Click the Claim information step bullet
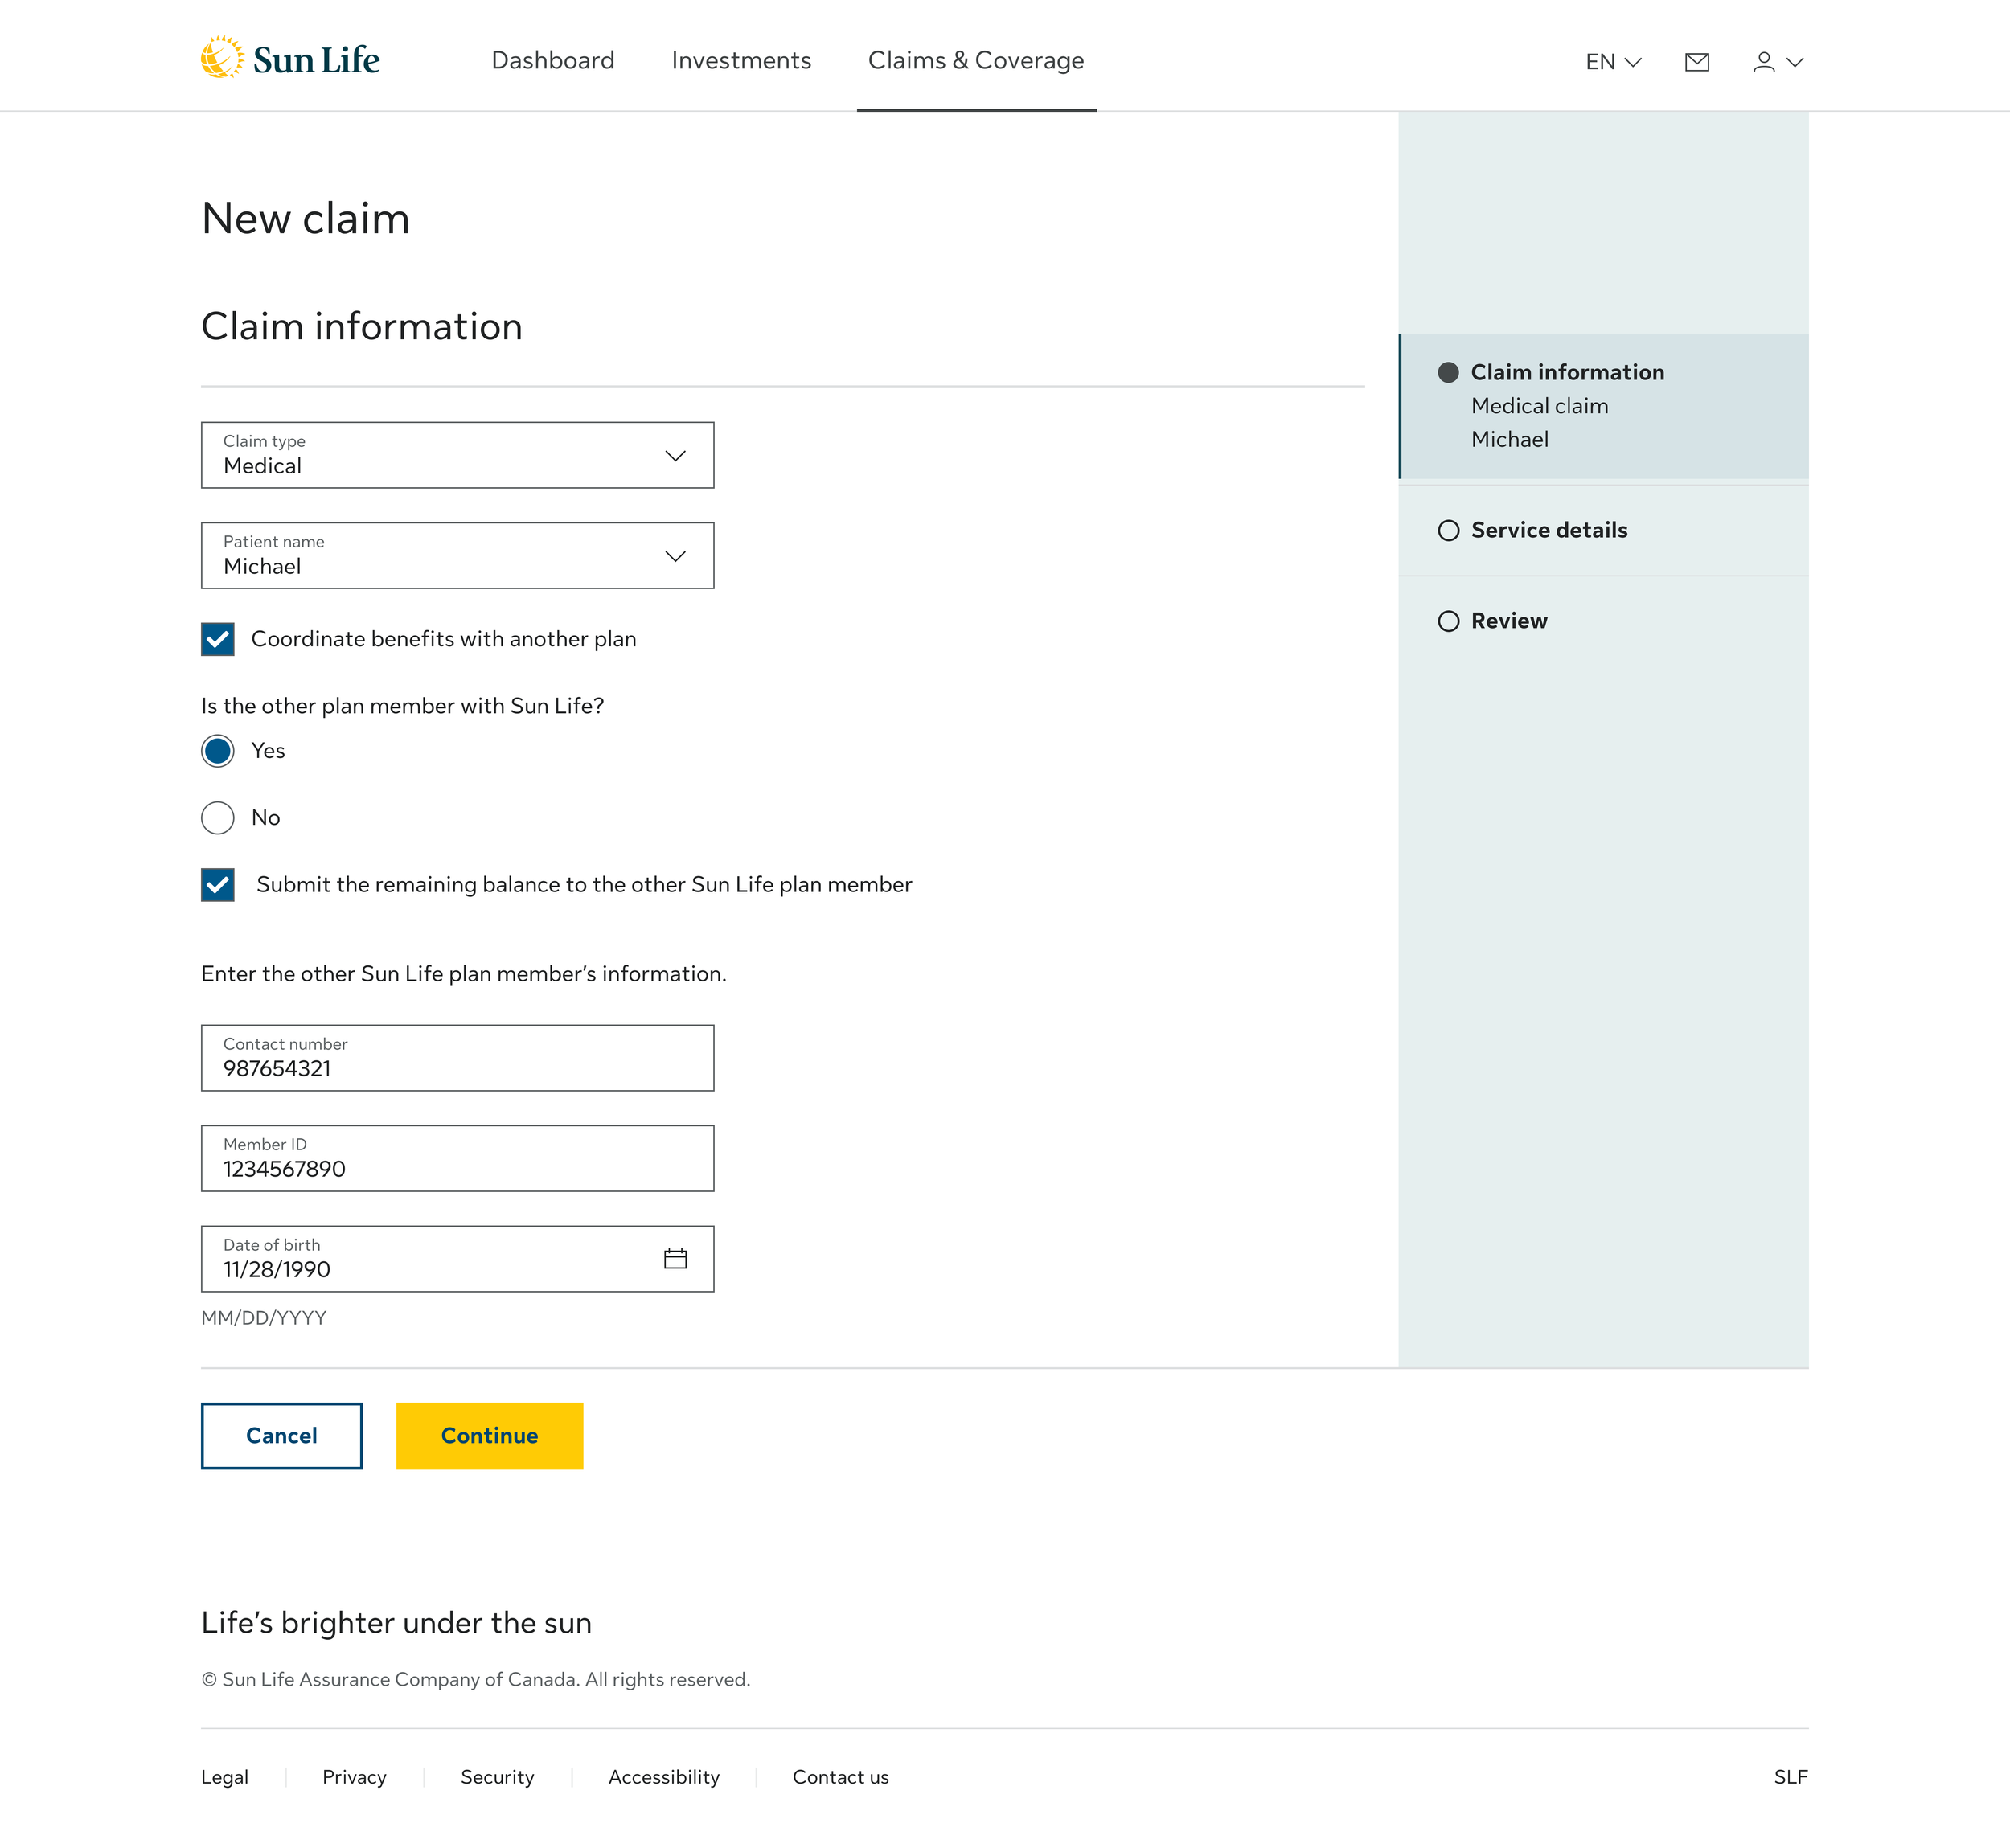 pos(1448,372)
